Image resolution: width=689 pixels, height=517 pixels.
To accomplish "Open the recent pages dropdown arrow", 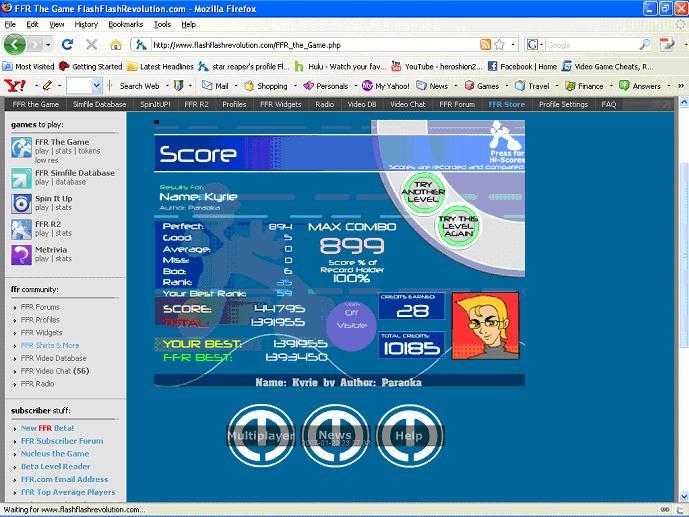I will pos(48,45).
